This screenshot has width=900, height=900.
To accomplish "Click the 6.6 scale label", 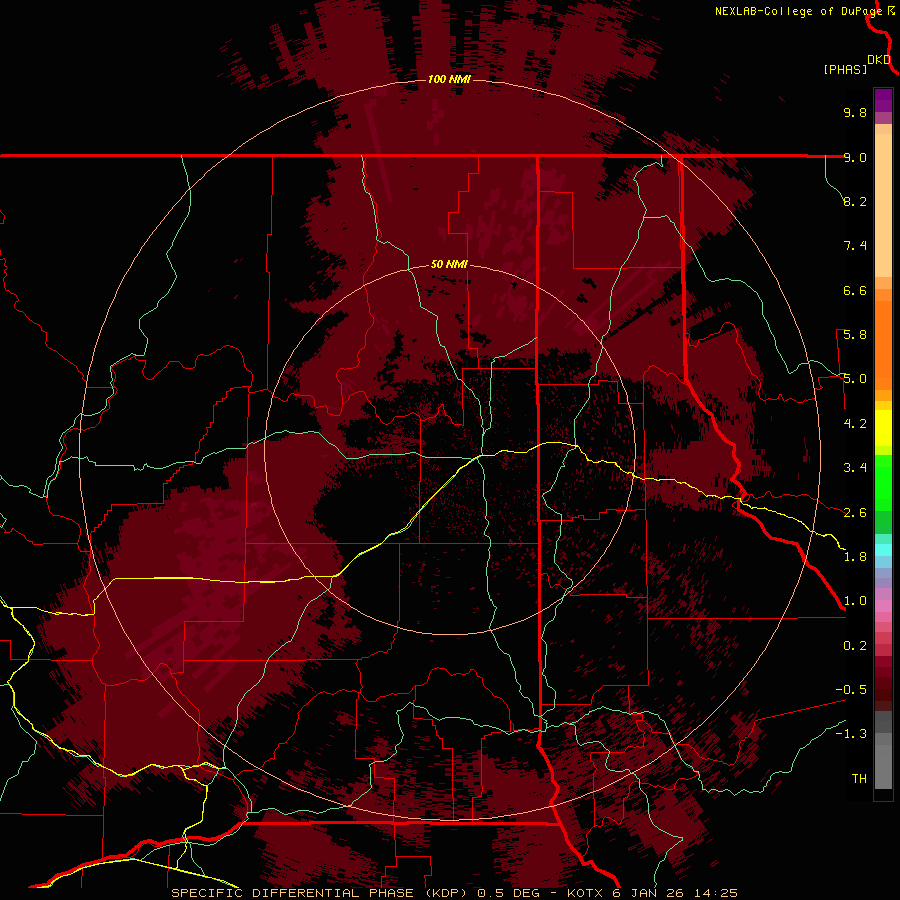I will coord(855,290).
